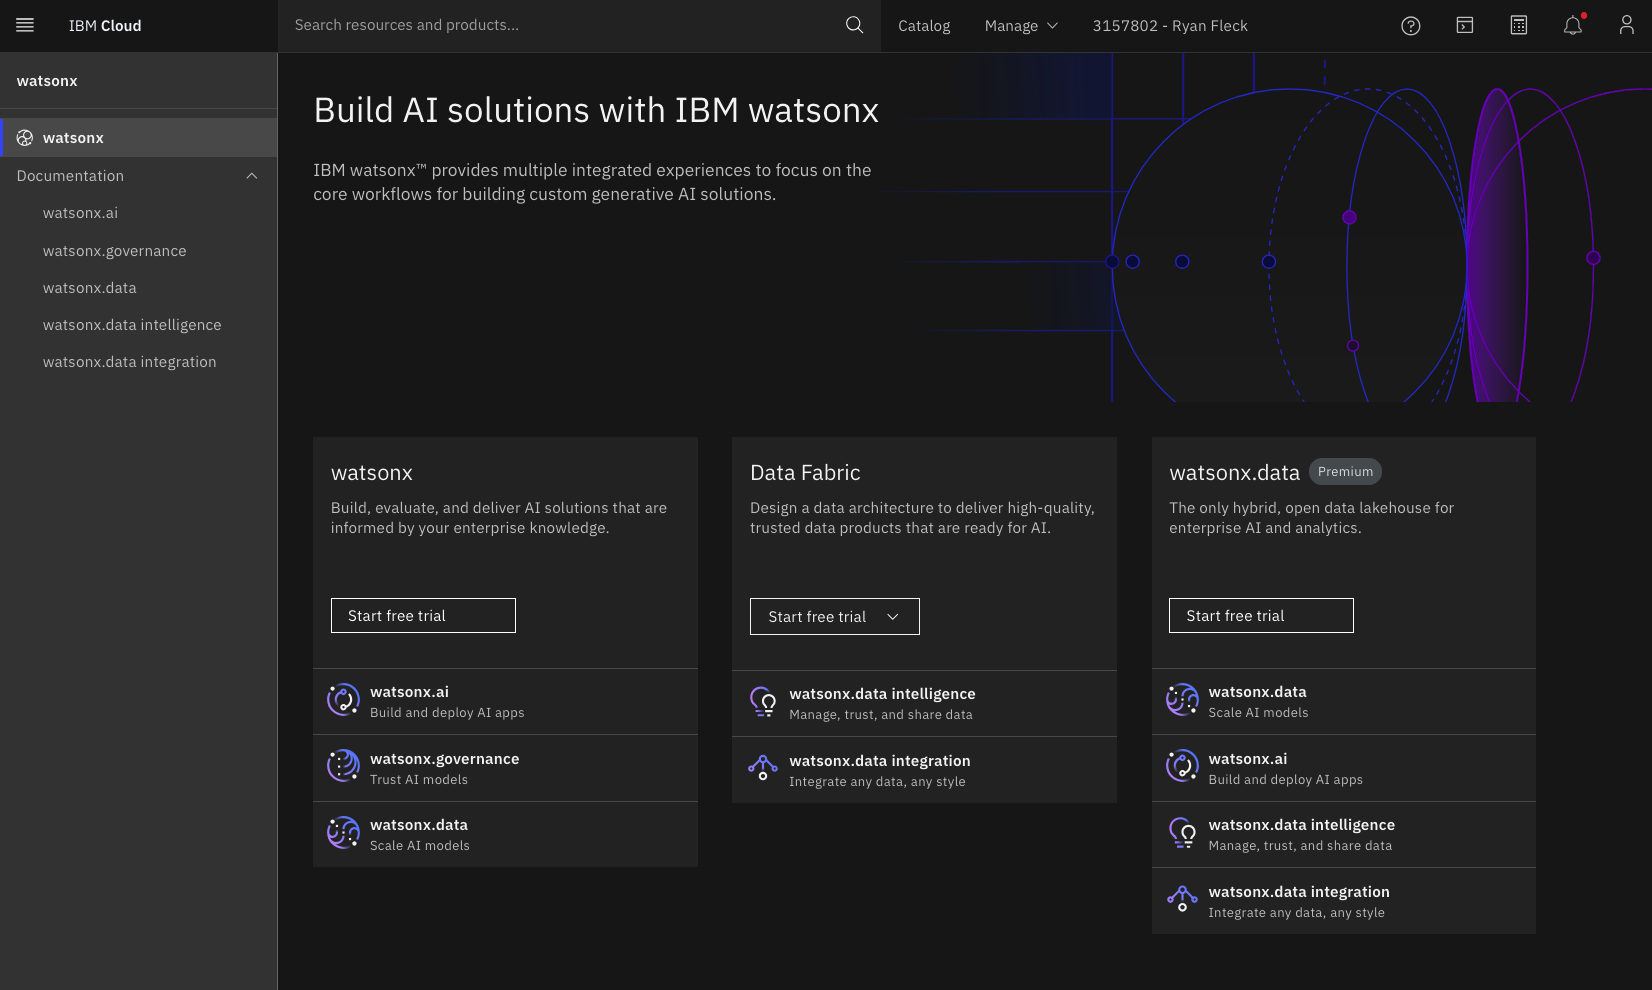Collapse the Documentation section
Image resolution: width=1652 pixels, height=990 pixels.
251,176
